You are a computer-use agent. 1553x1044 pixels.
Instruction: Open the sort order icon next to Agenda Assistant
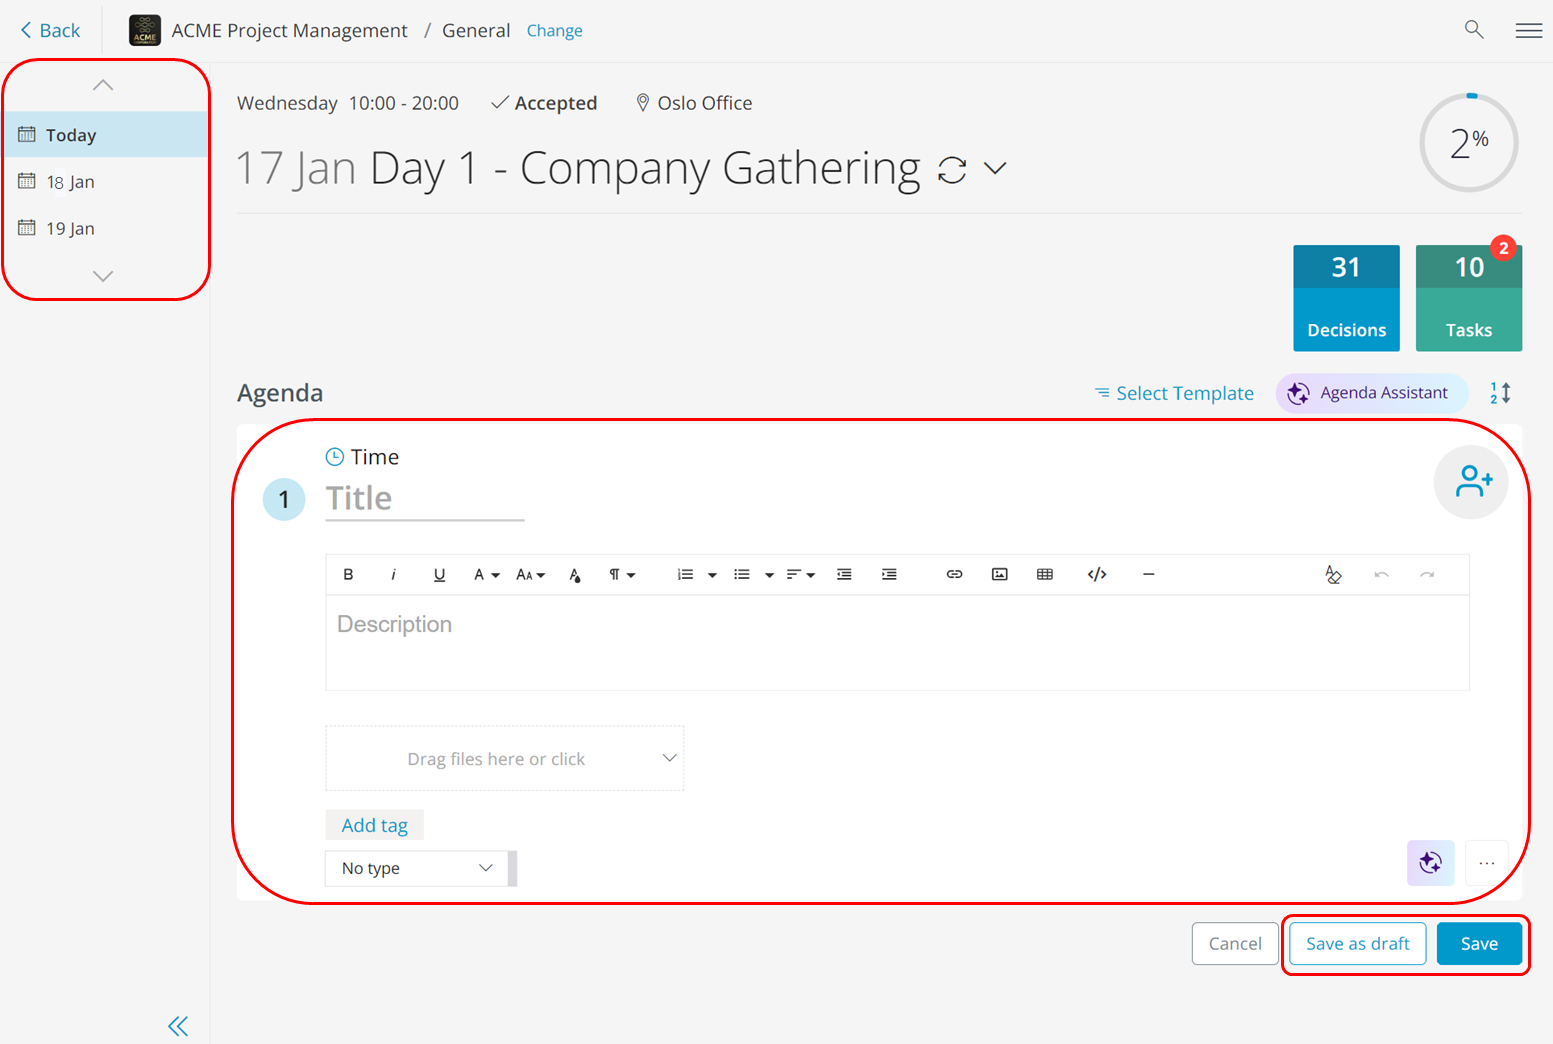1500,393
